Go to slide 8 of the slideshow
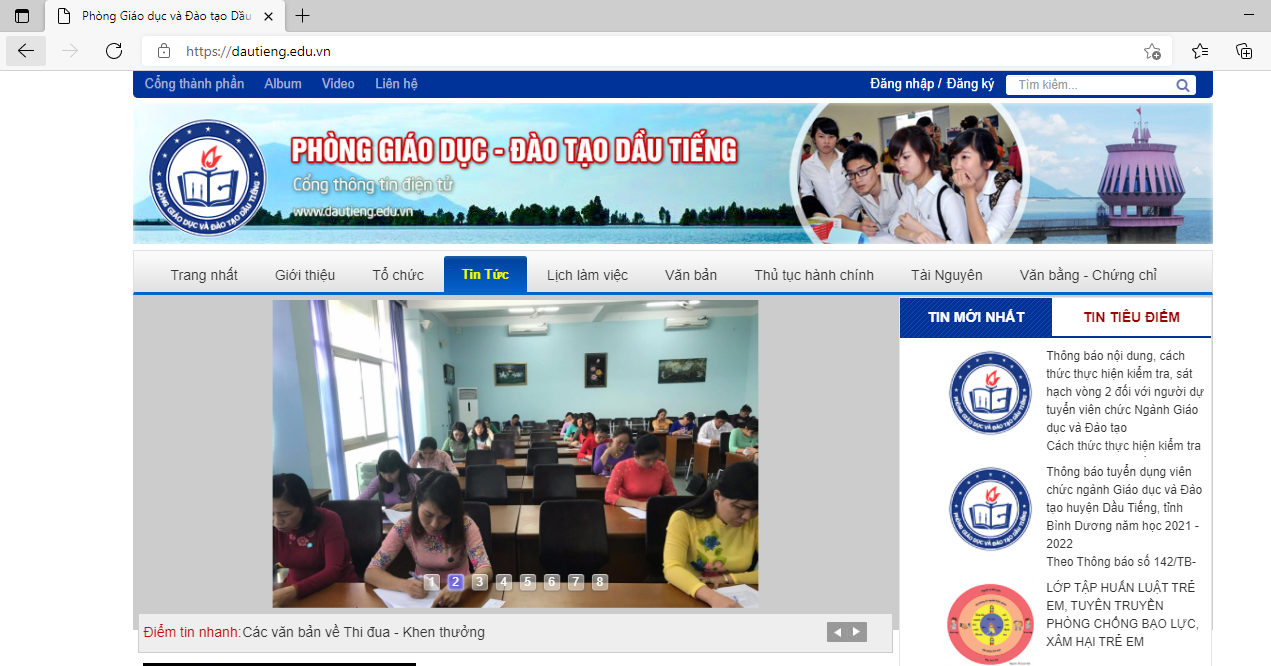This screenshot has height=666, width=1271. [x=600, y=582]
